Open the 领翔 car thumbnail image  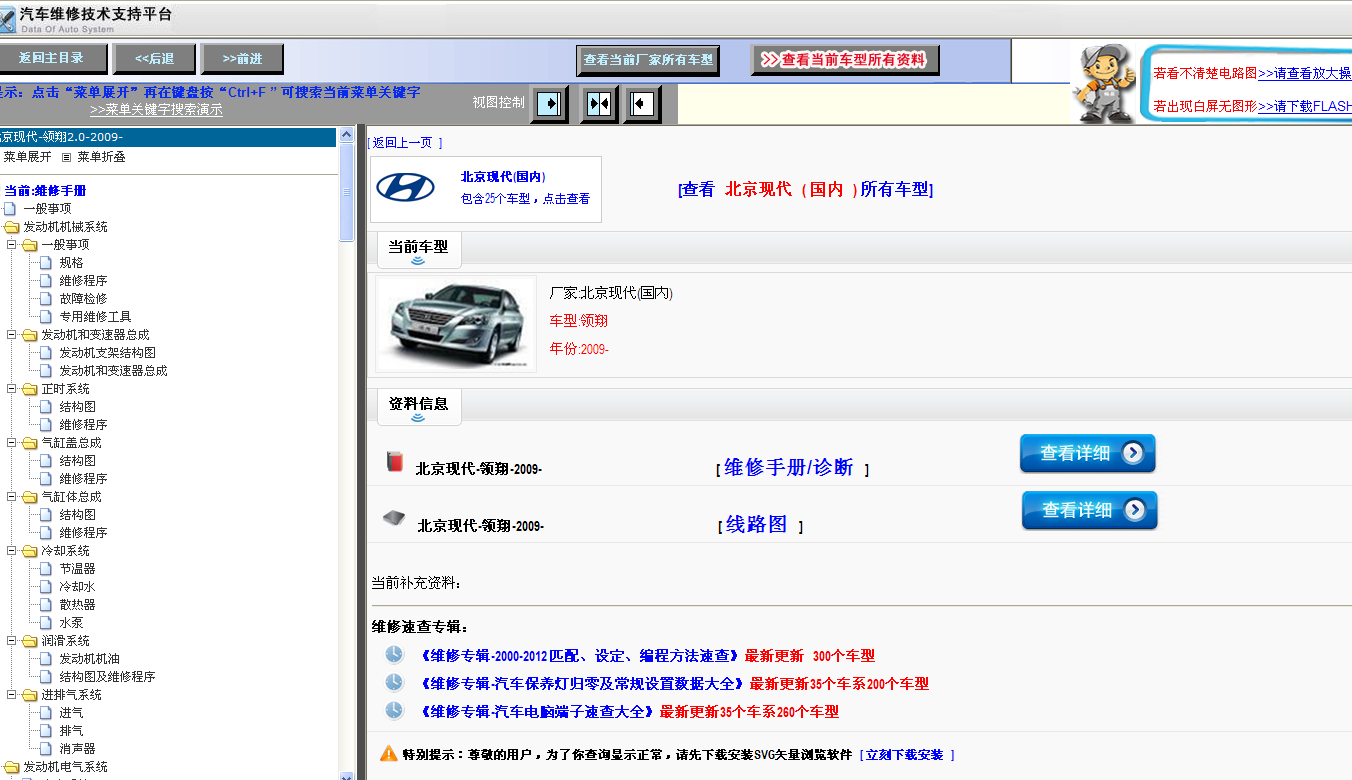tap(456, 325)
